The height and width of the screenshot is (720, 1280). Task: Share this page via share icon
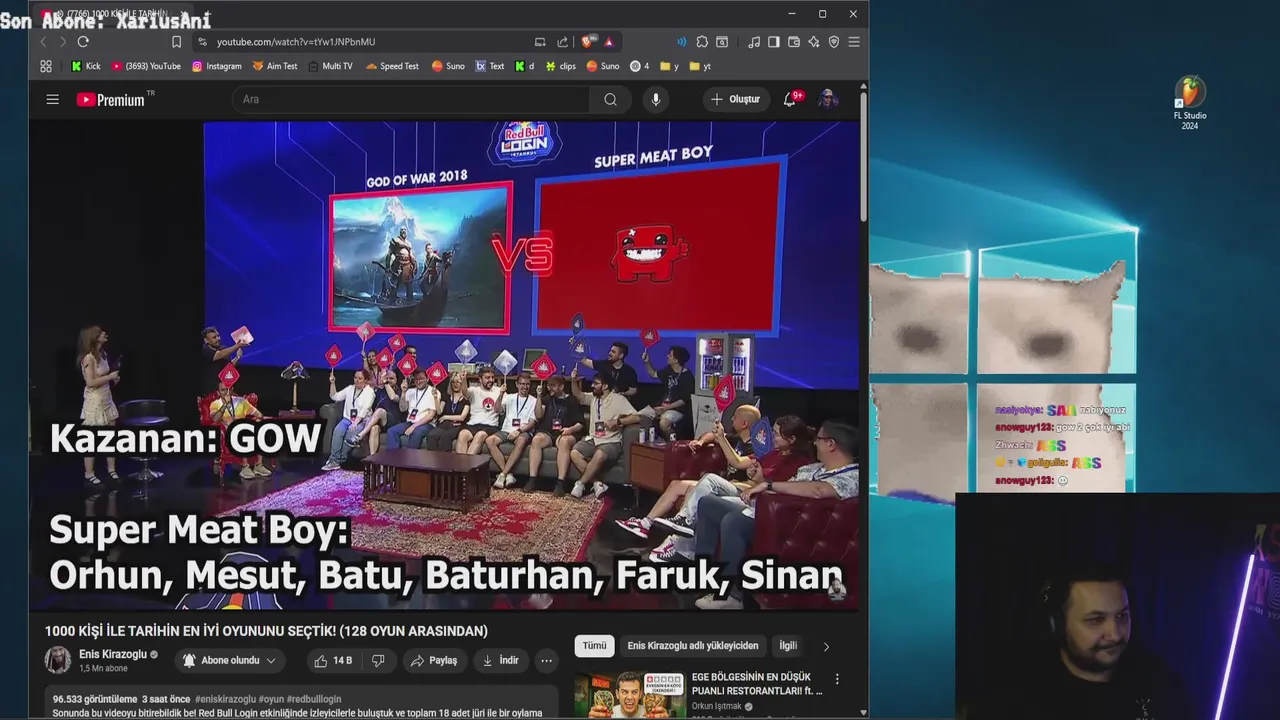[562, 42]
